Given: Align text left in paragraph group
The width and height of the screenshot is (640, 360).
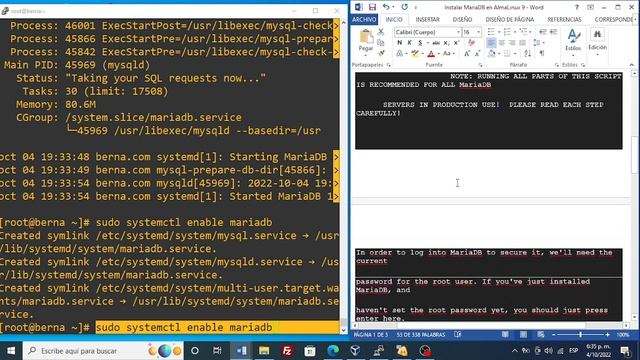Looking at the screenshot, I should [x=491, y=42].
